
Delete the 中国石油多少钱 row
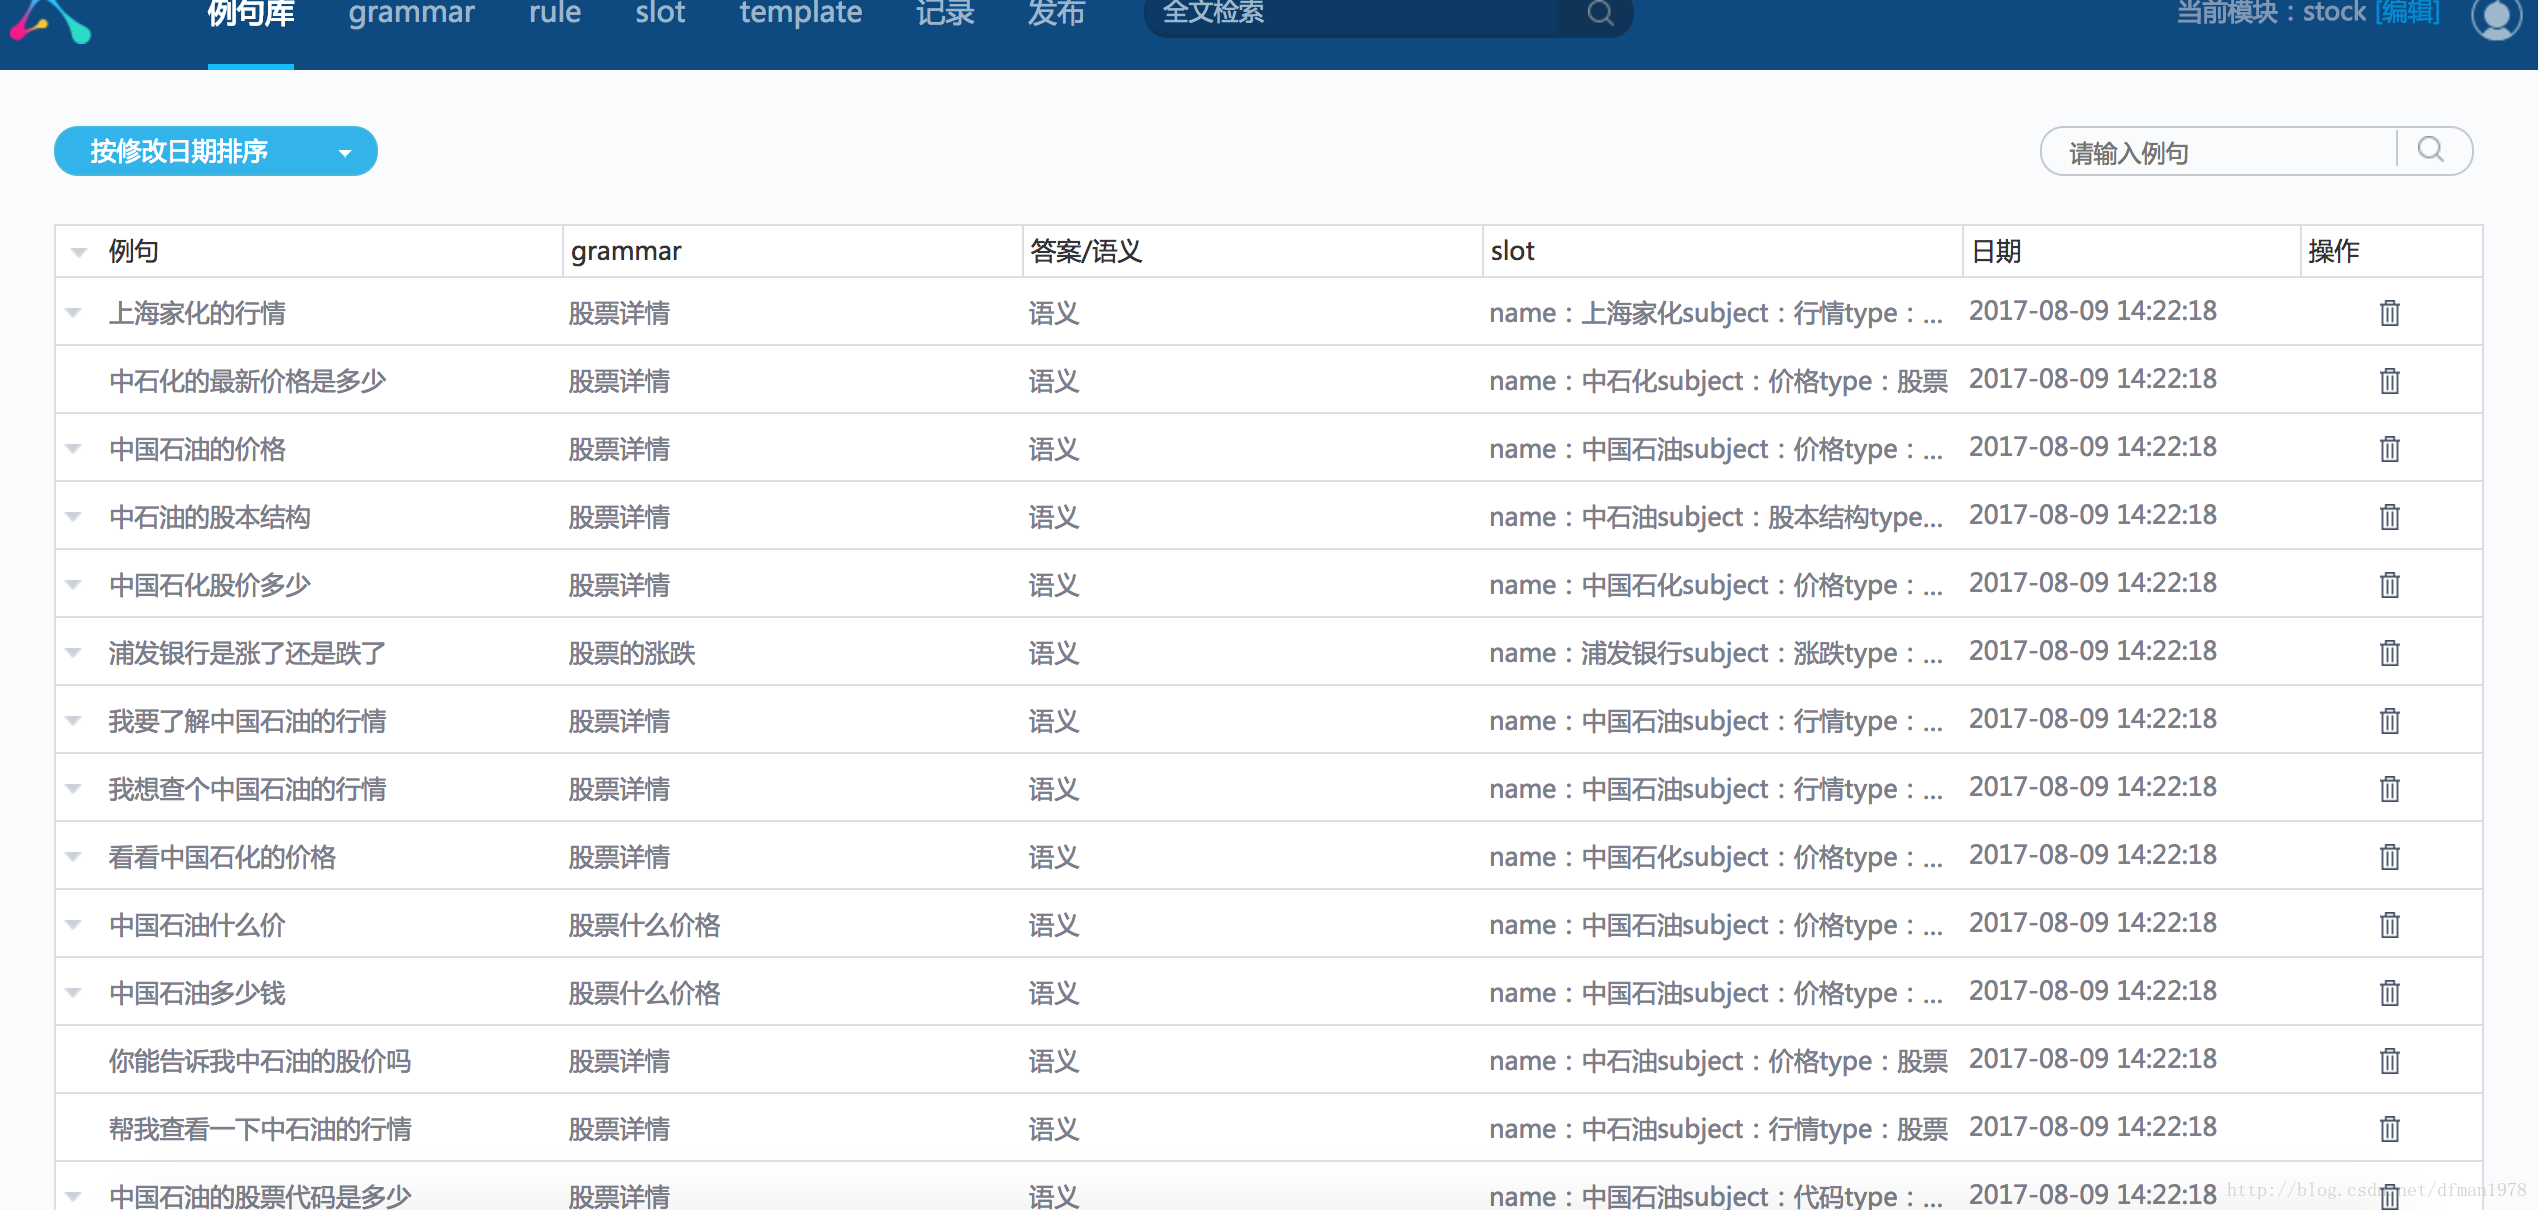click(x=2389, y=993)
